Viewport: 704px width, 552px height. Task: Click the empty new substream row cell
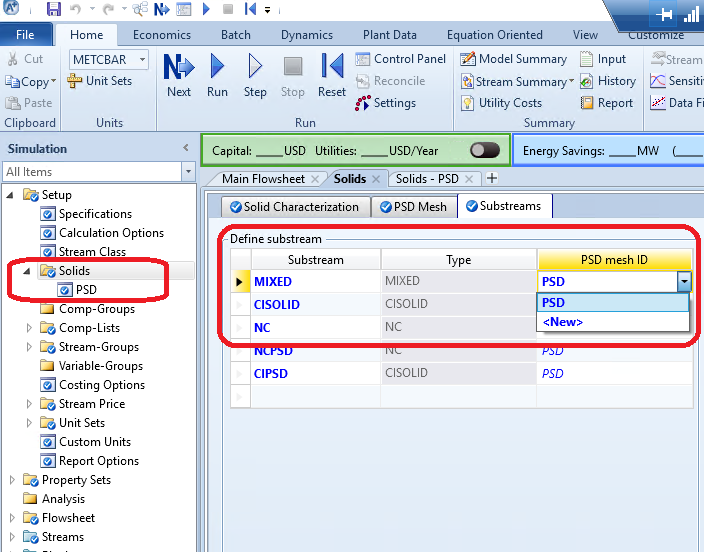coord(316,397)
